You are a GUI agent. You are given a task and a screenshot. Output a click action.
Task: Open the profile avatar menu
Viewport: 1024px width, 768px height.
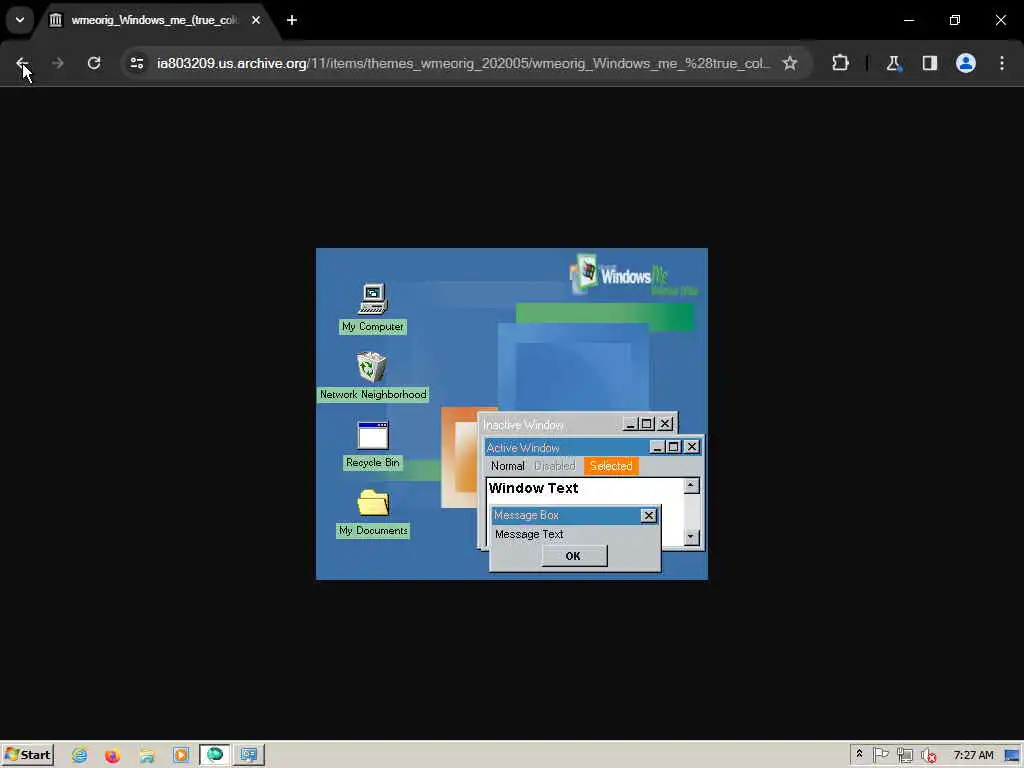(965, 63)
